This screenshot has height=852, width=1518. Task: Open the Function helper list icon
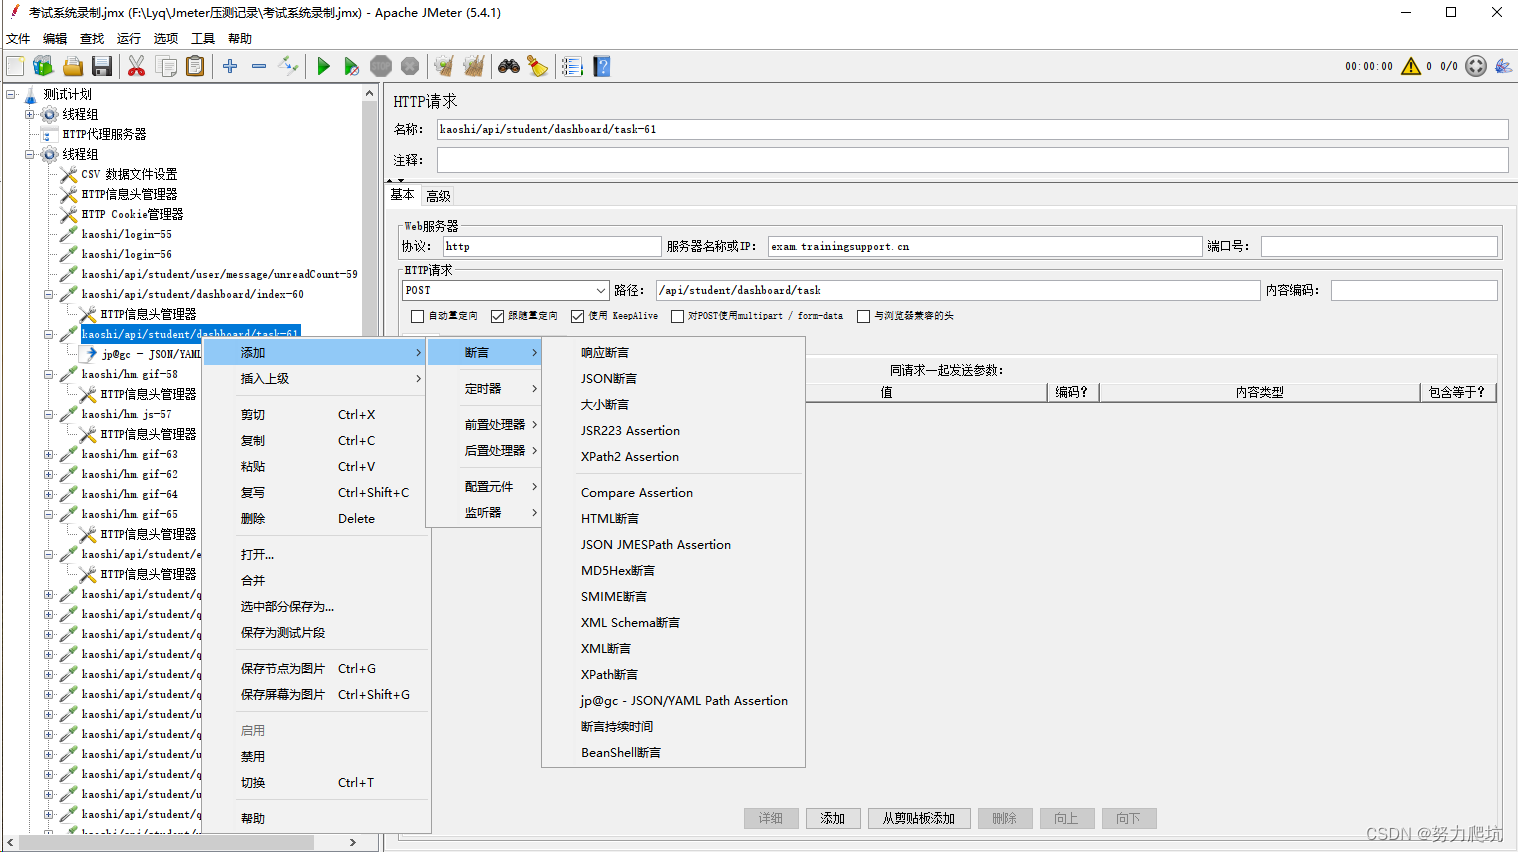(572, 66)
